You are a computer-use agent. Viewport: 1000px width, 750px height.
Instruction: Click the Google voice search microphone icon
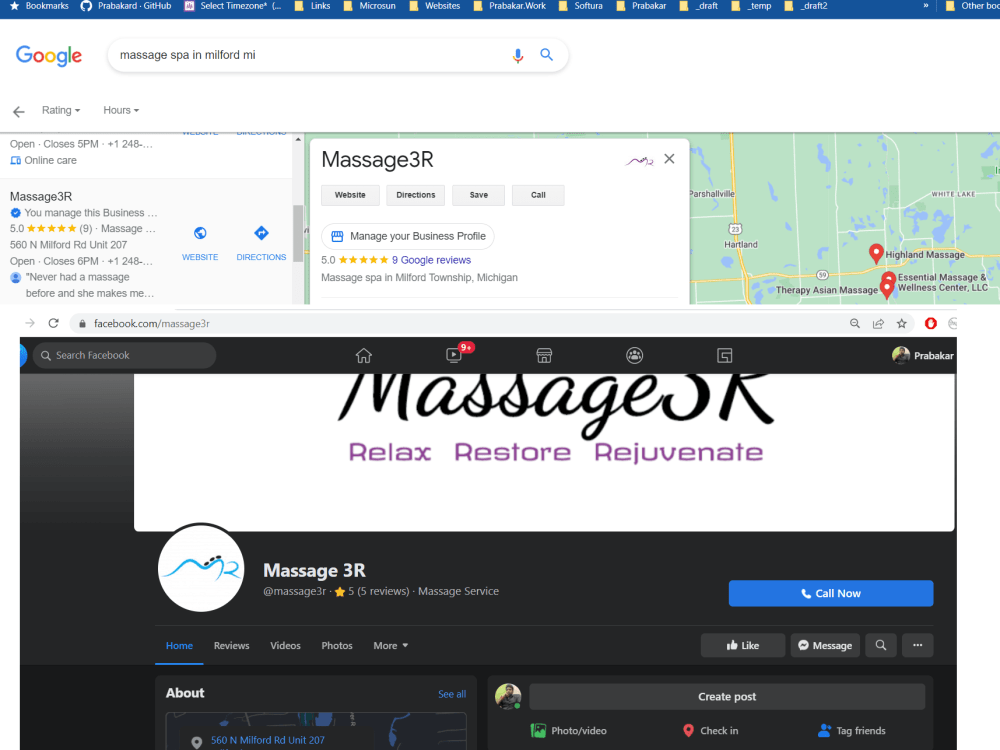tap(518, 55)
